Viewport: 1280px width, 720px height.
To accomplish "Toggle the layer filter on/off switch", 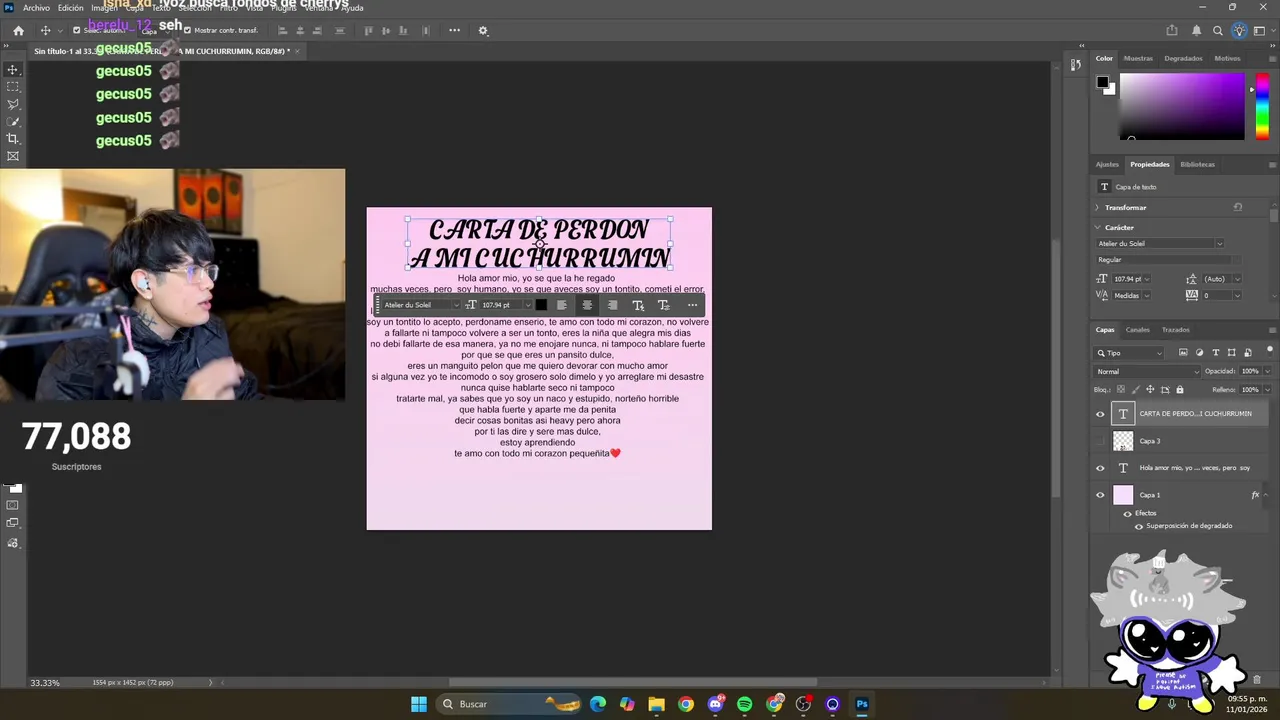I will click(1269, 350).
